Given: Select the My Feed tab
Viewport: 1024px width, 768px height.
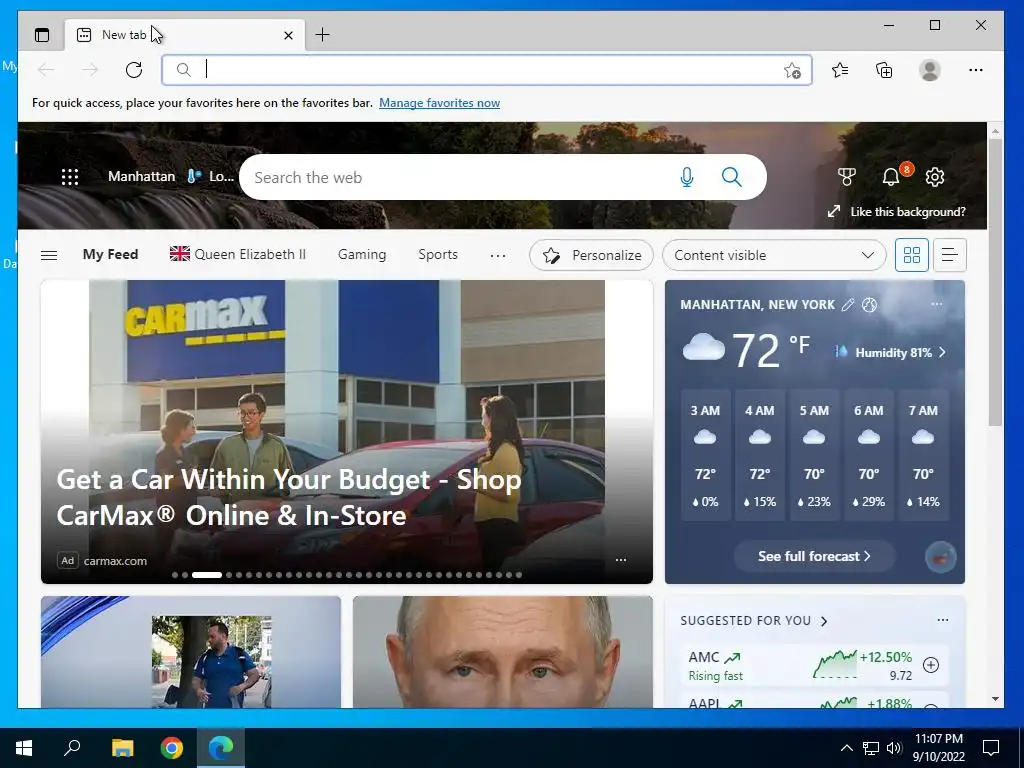Looking at the screenshot, I should coord(110,255).
